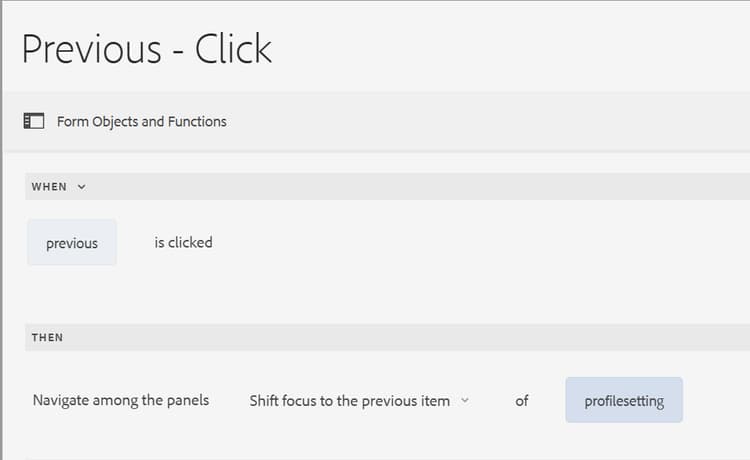
Task: Open 'Shift focus to the previous item' dropdown
Action: (349, 400)
